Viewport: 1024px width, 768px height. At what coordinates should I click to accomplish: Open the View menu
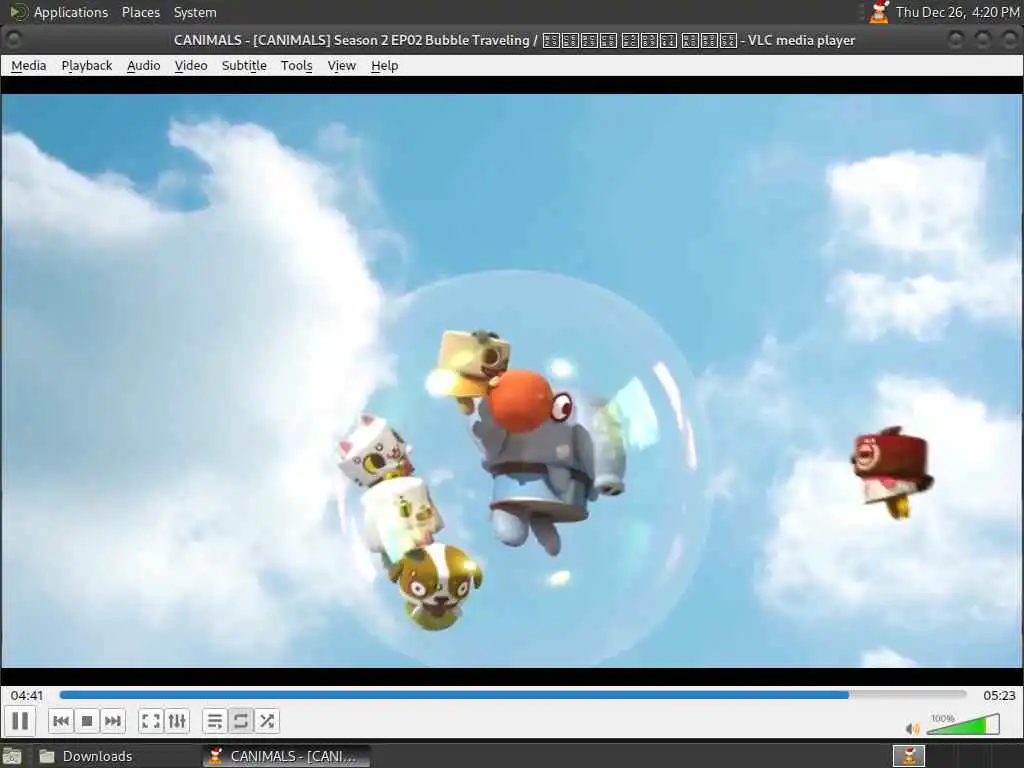coord(342,65)
